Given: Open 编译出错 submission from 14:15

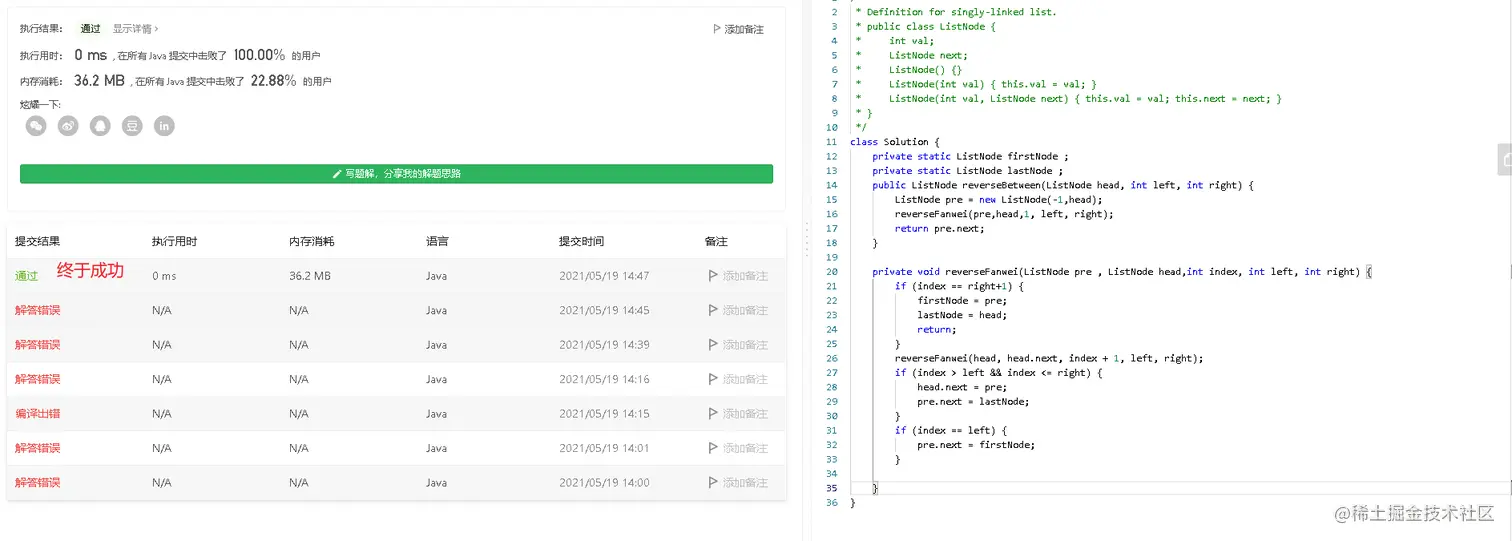Looking at the screenshot, I should (37, 414).
